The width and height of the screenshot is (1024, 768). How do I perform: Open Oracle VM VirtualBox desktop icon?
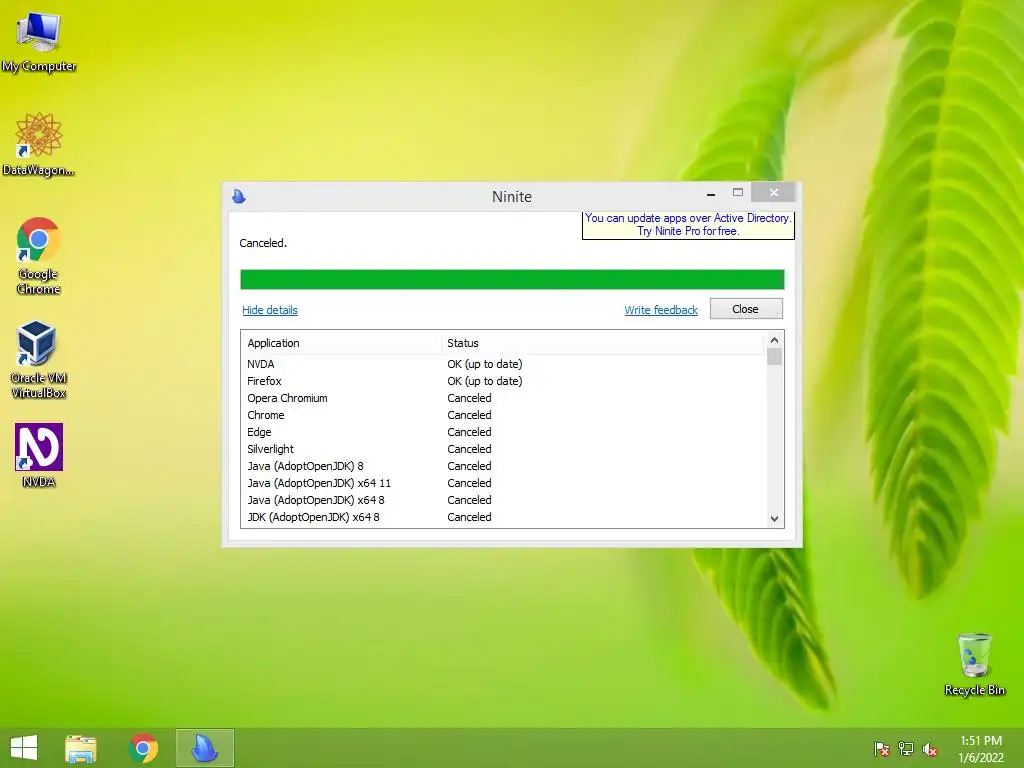click(39, 360)
